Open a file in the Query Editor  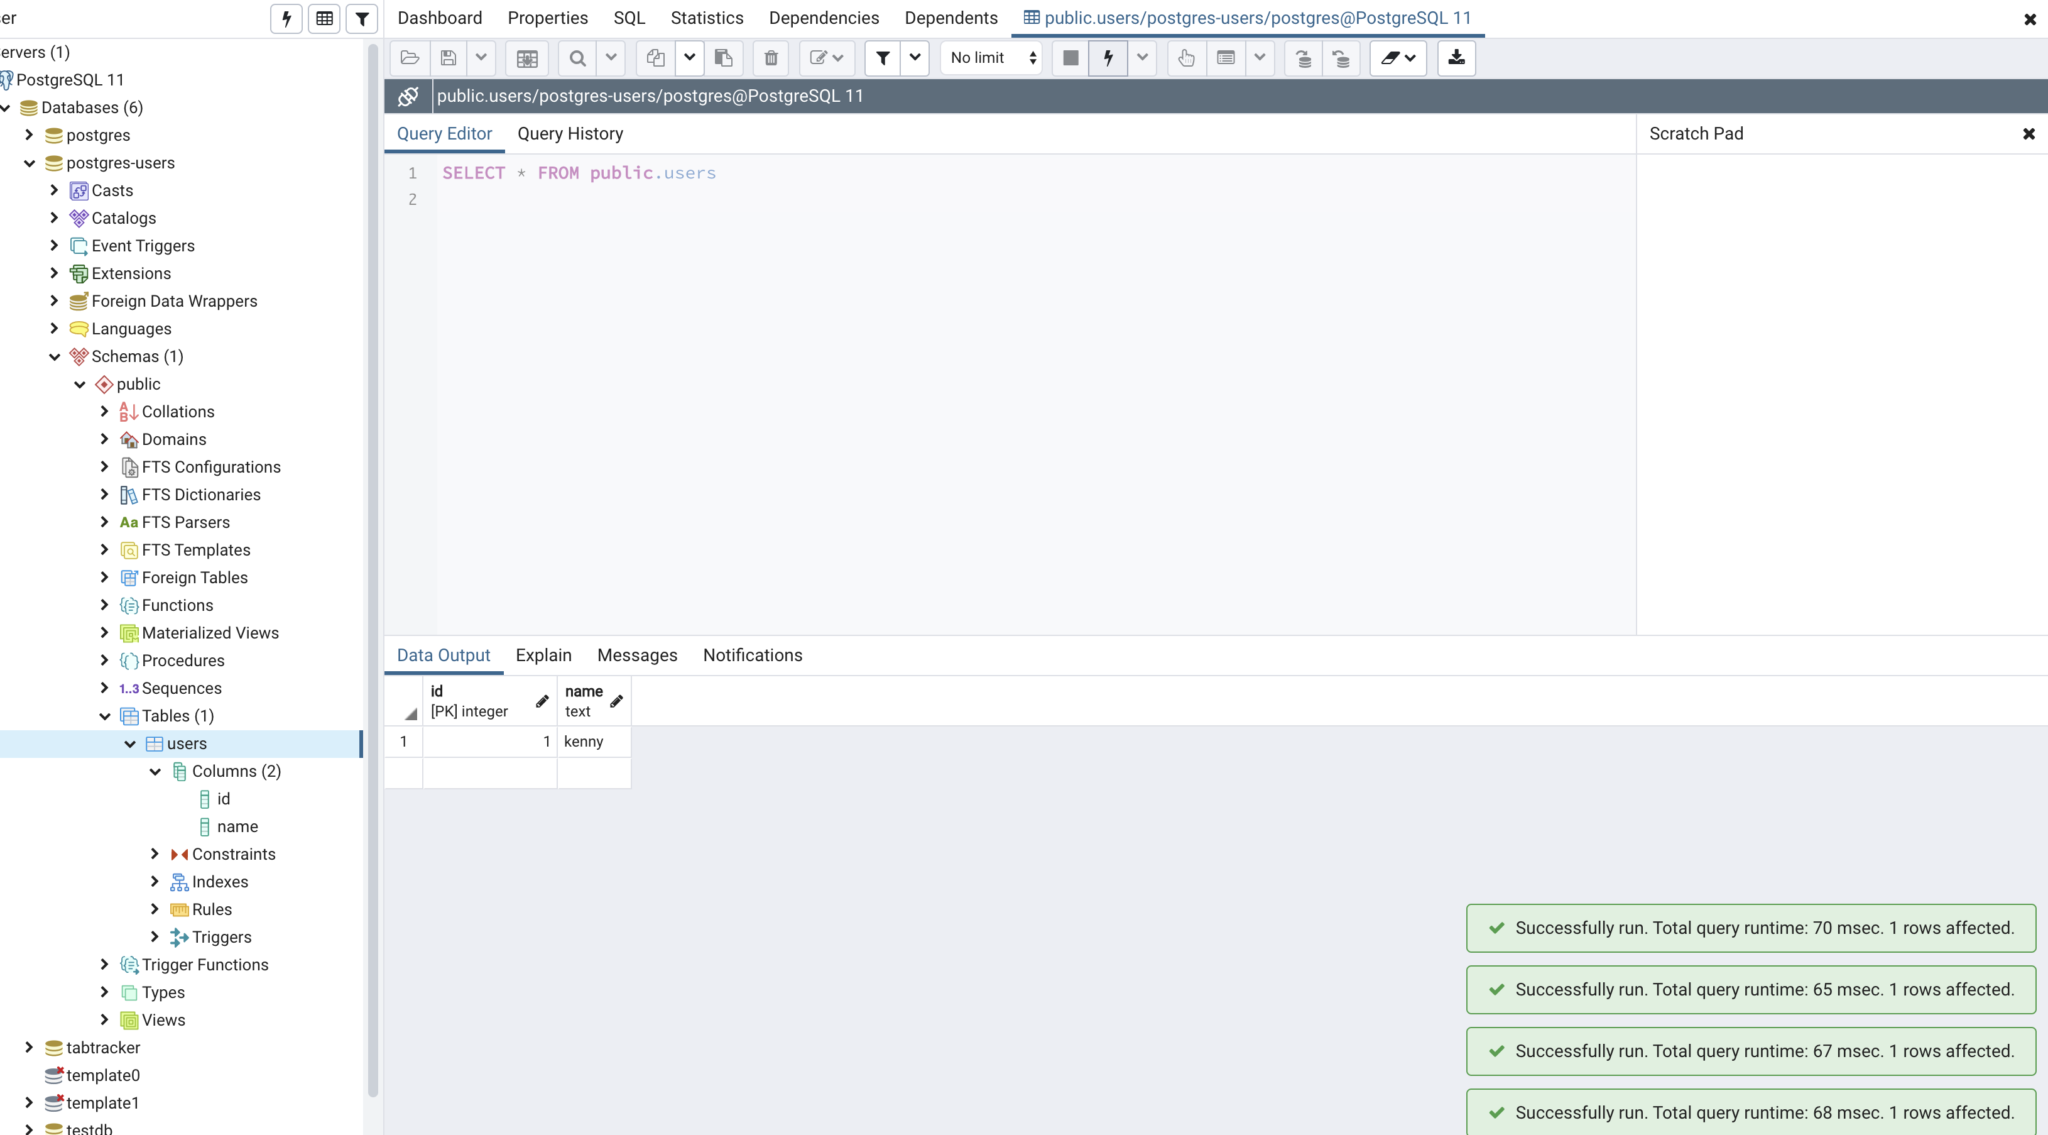[x=409, y=57]
